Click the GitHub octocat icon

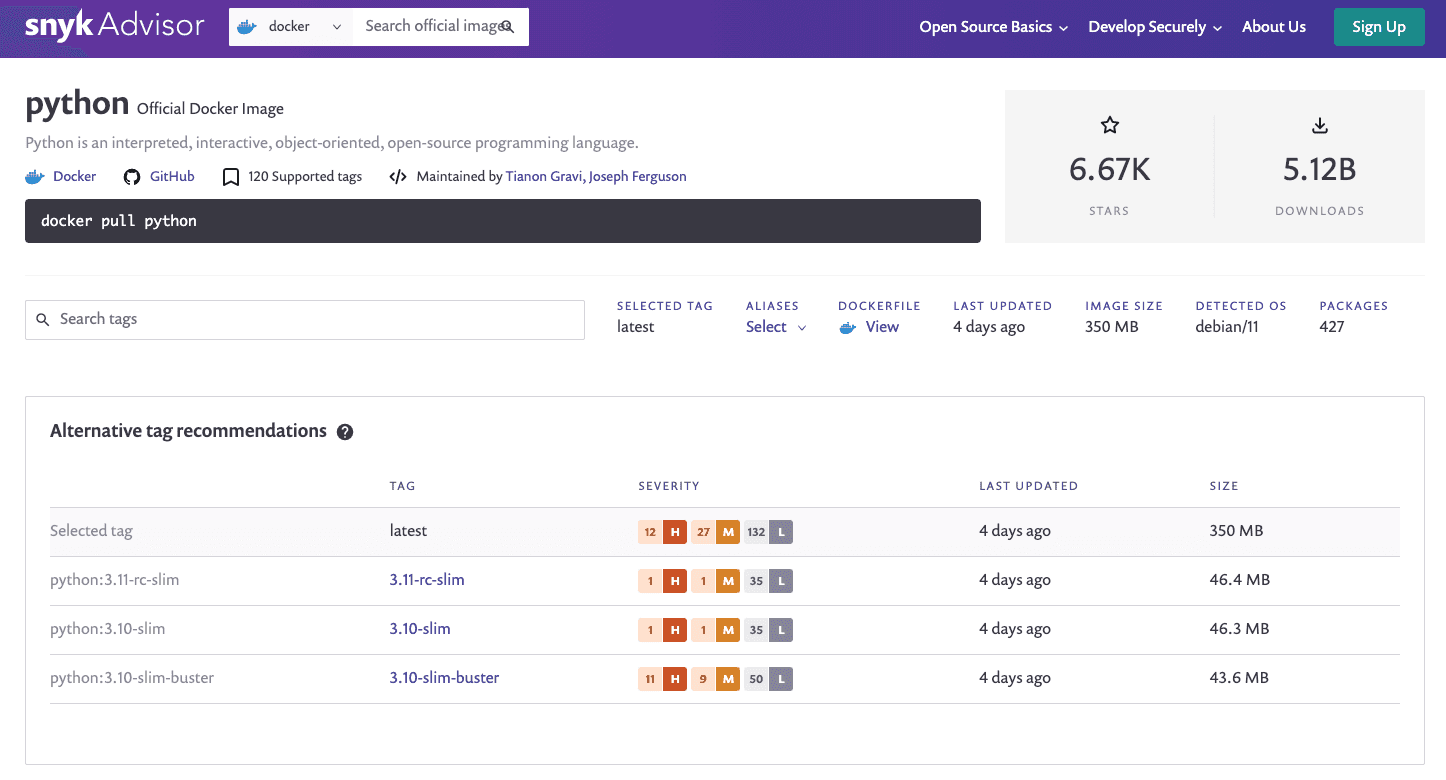pos(132,177)
